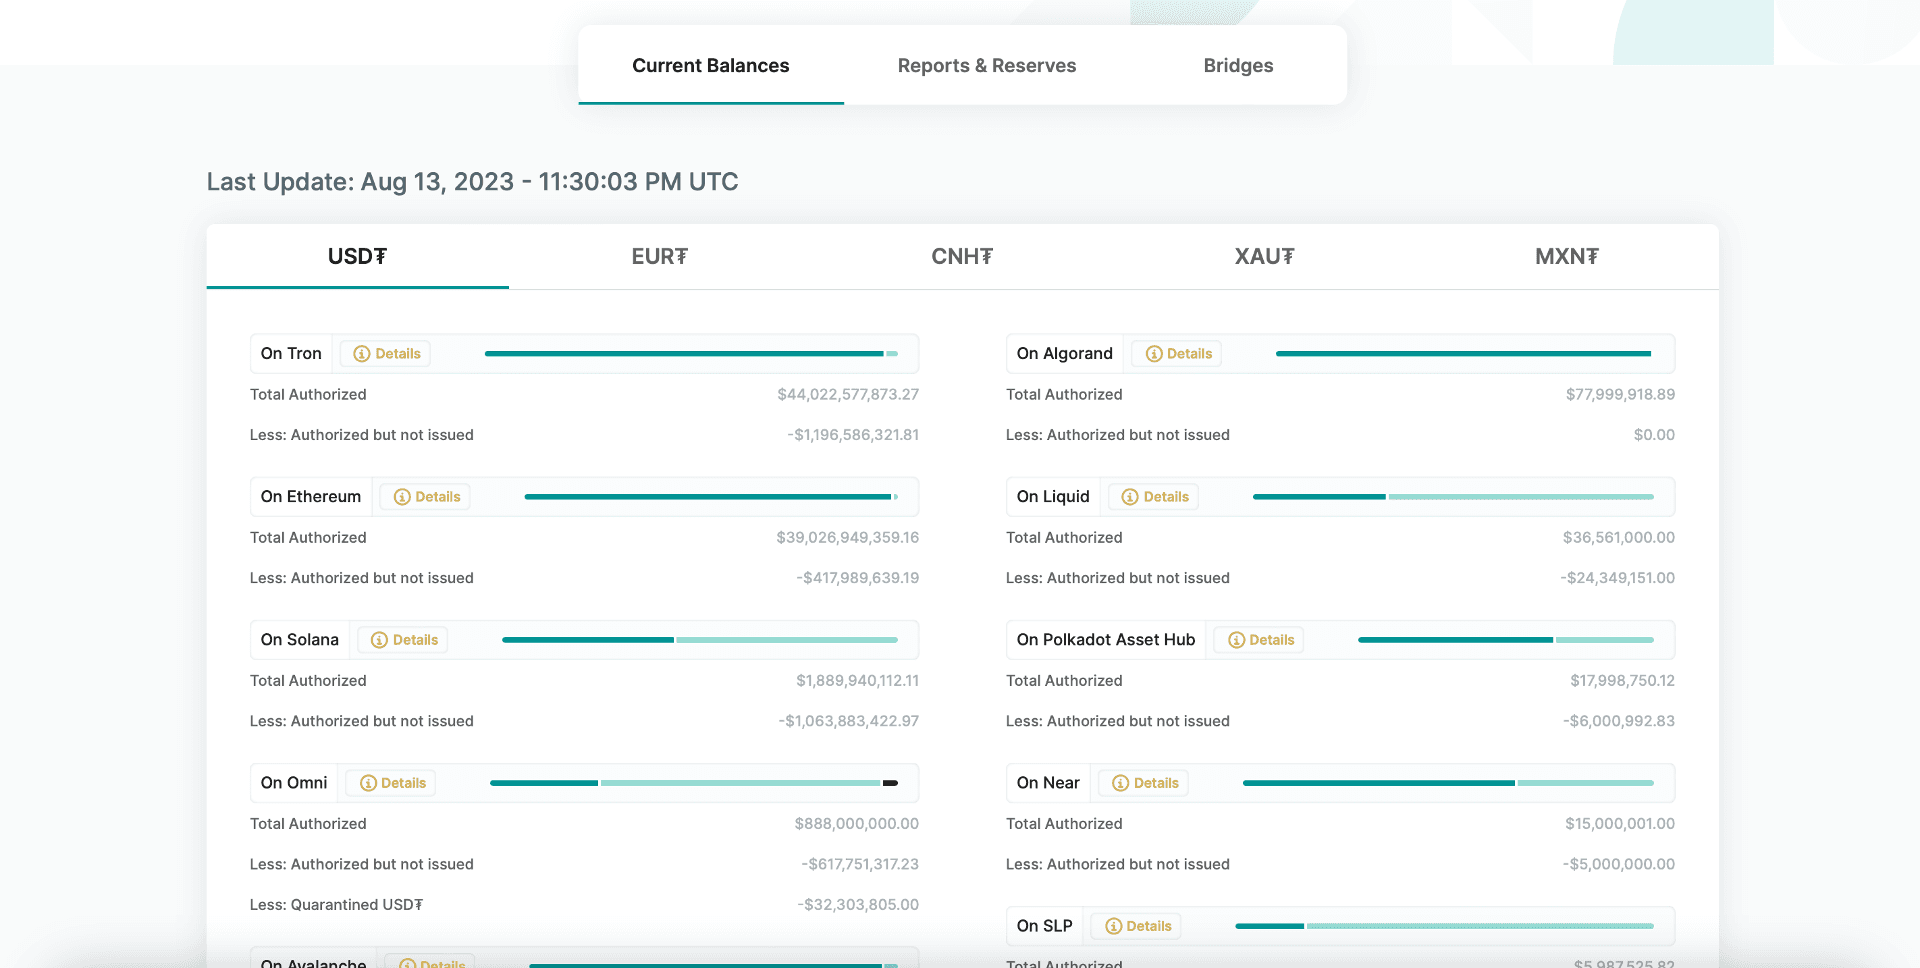Image resolution: width=1920 pixels, height=968 pixels.
Task: Click the On Liquid label
Action: (x=1053, y=497)
